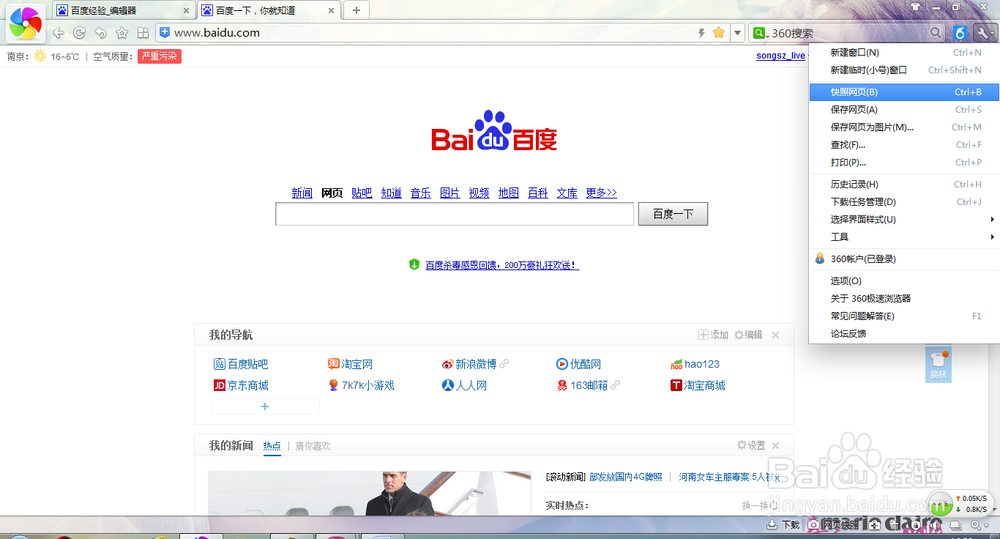Open 人人网 navigation shortcut
This screenshot has height=539, width=1000.
click(464, 385)
